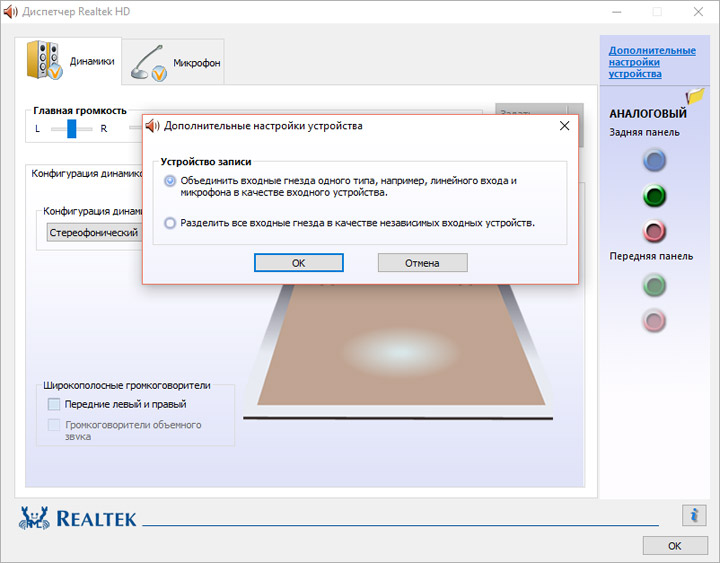
Task: Open Дополнительные настройки устройства link
Action: 652,62
